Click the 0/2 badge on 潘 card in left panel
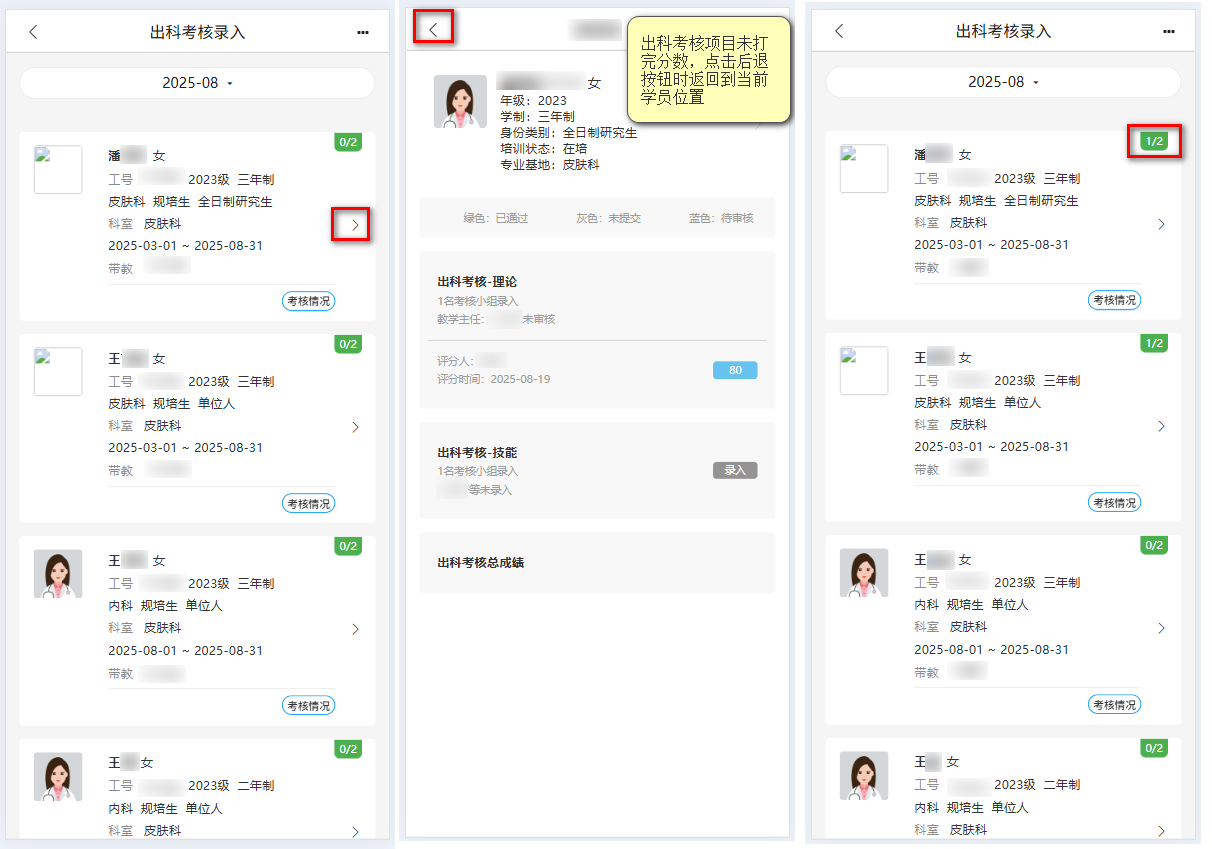Image resolution: width=1212 pixels, height=849 pixels. pyautogui.click(x=348, y=142)
